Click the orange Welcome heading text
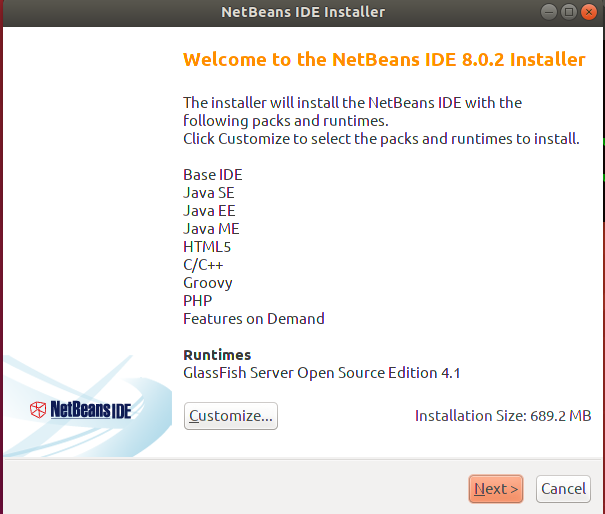 click(x=384, y=59)
